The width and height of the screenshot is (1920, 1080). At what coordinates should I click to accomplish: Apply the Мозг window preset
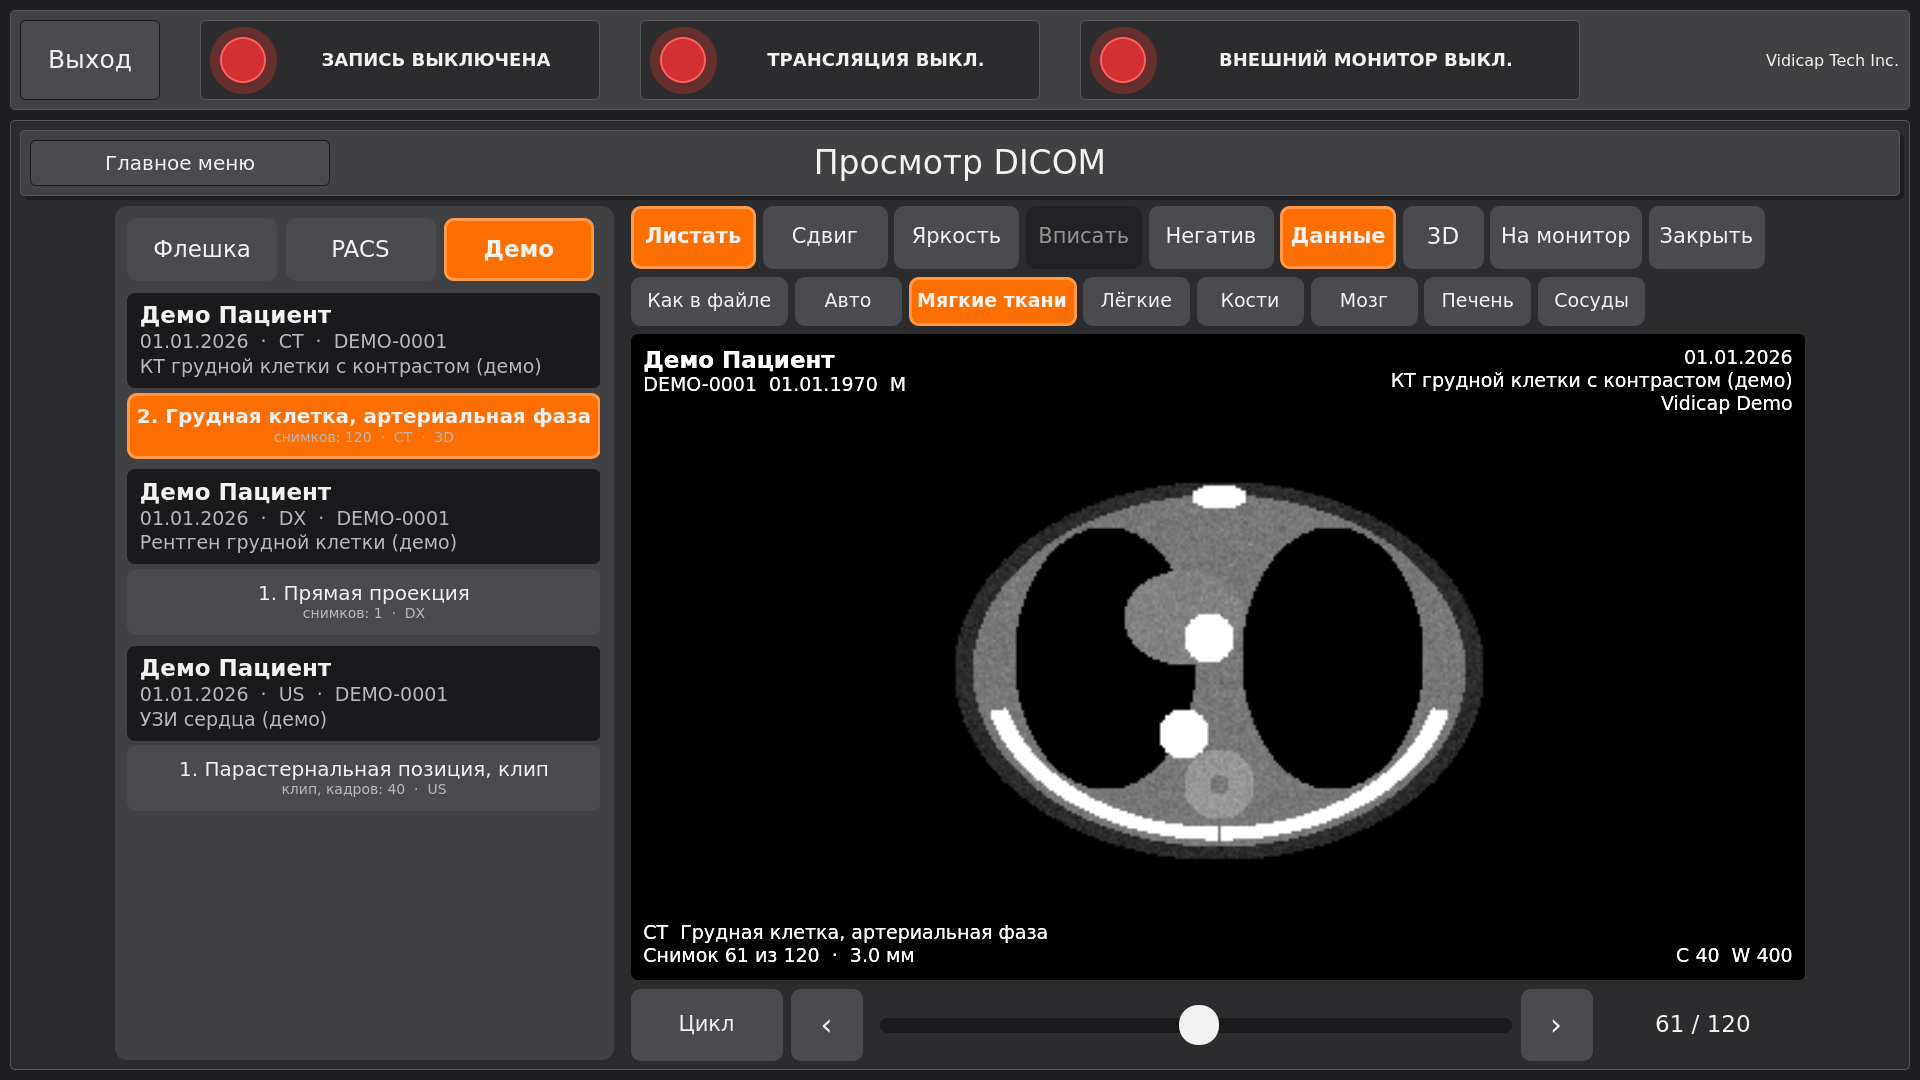[1364, 301]
